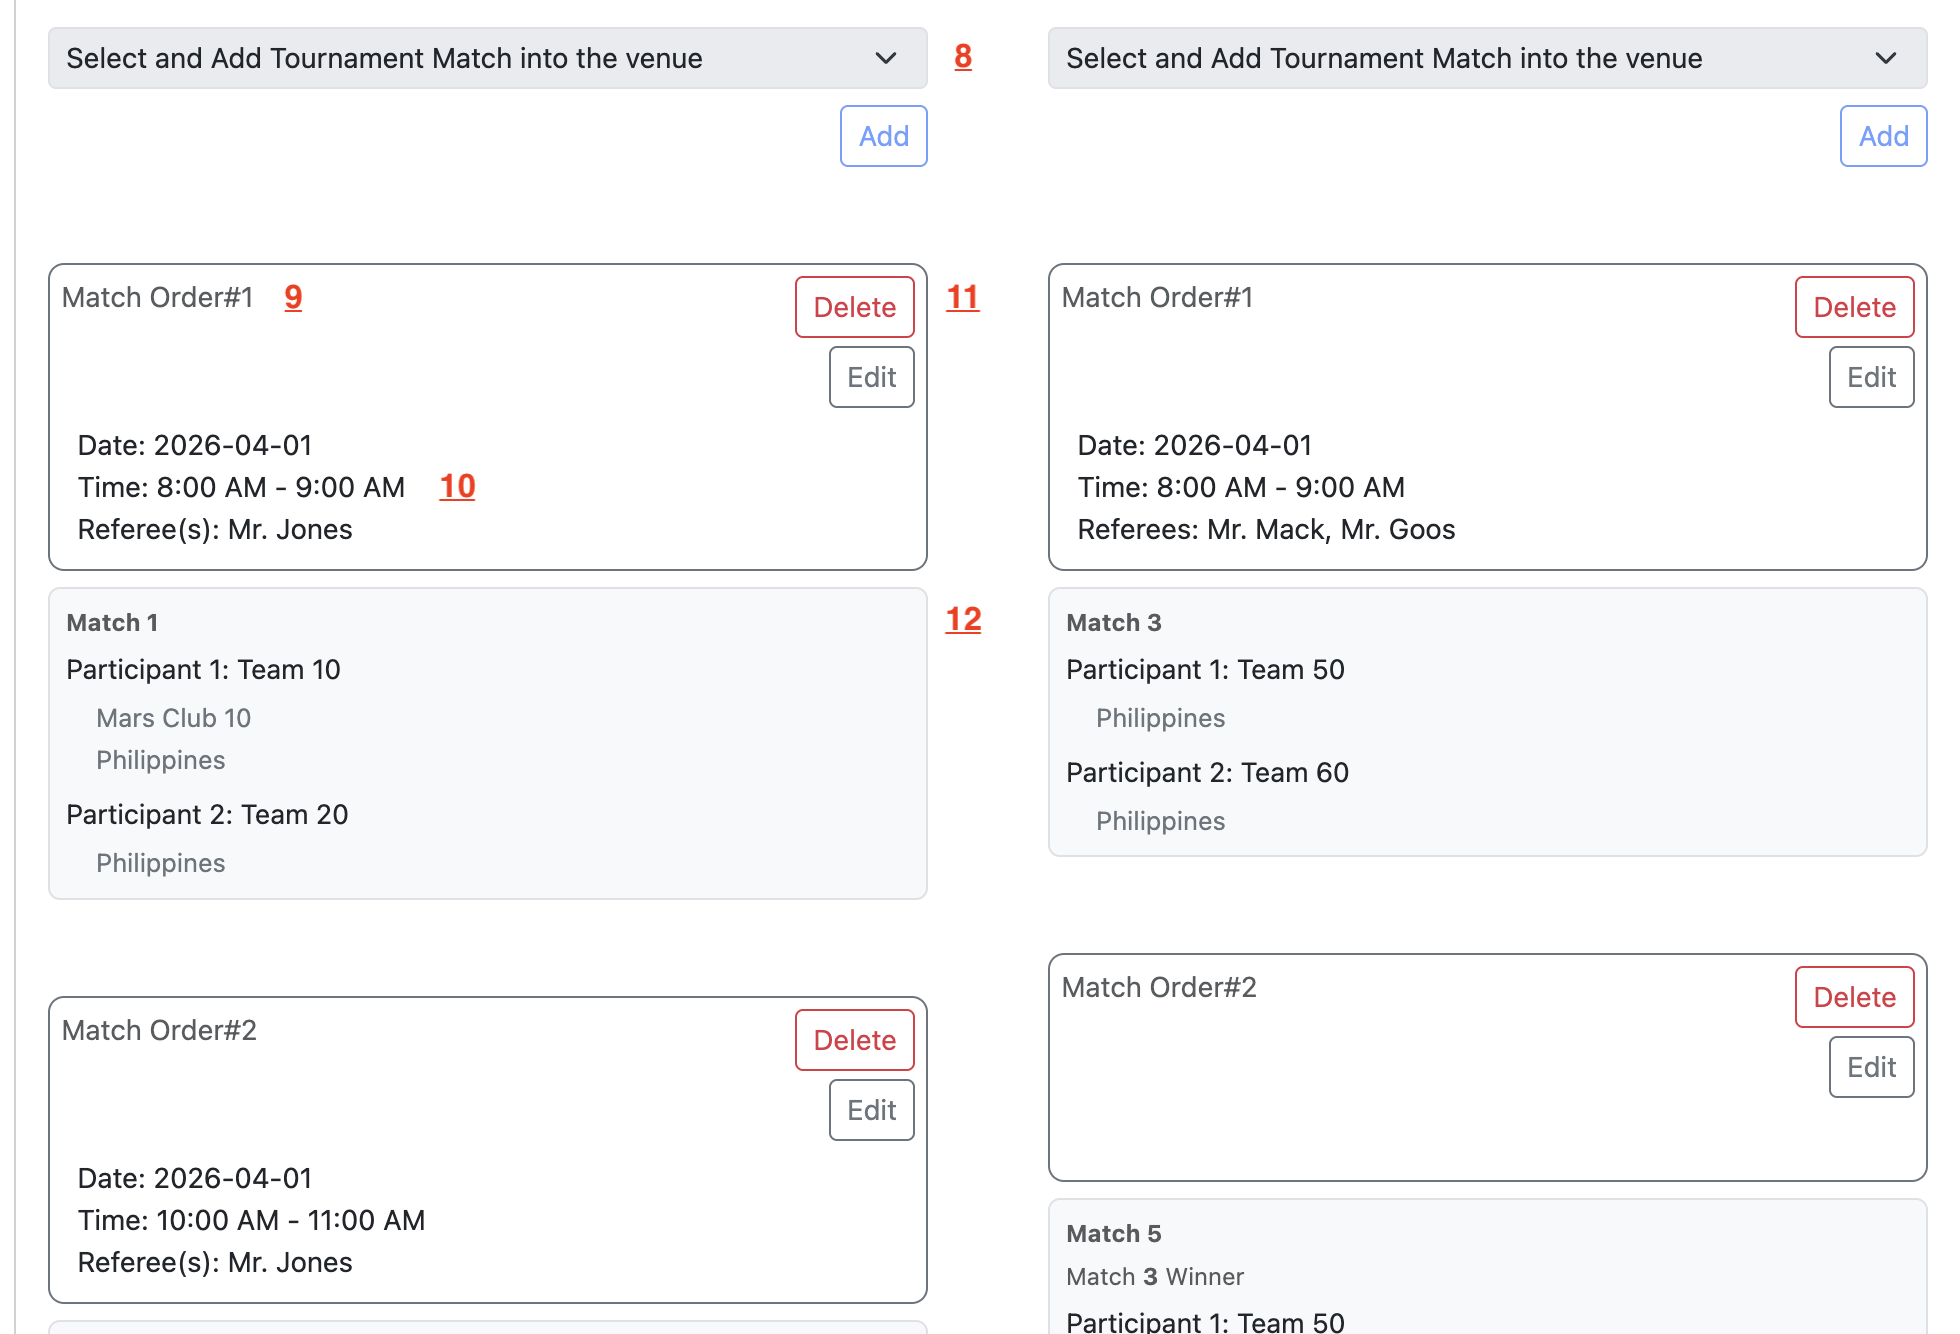Click red annotation number 11
This screenshot has height=1334, width=1960.
click(x=963, y=297)
